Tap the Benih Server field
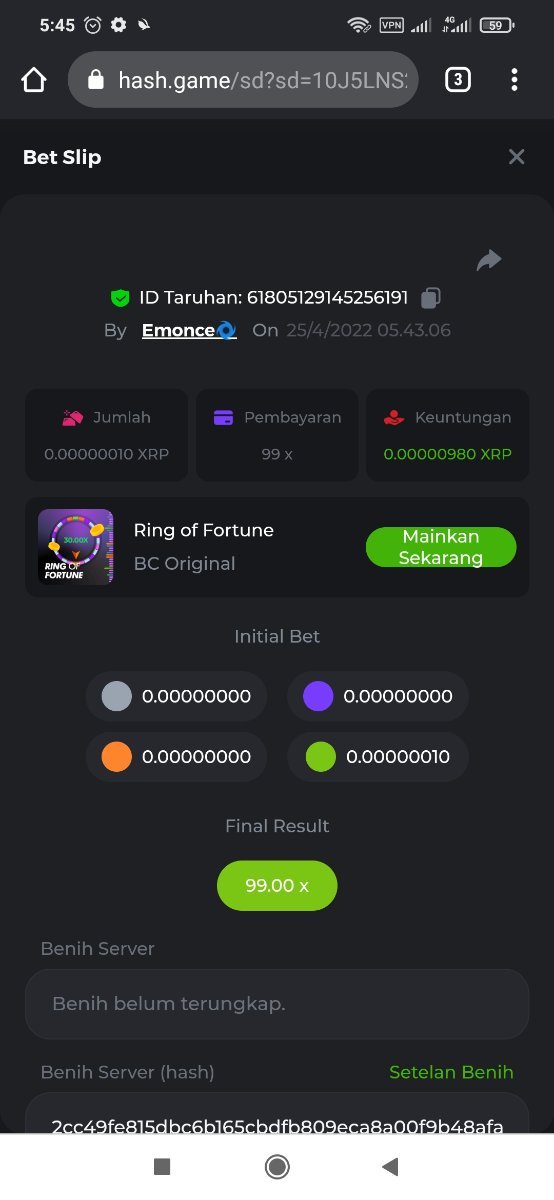 coord(277,1004)
